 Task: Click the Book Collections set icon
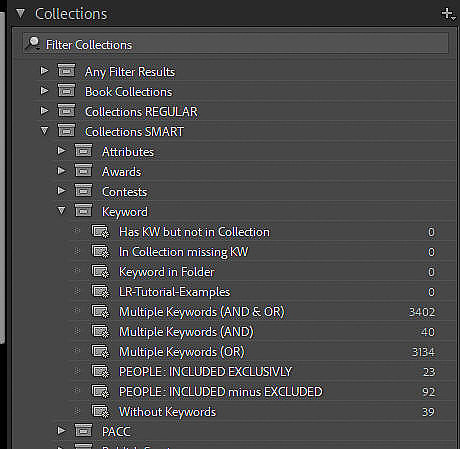click(x=67, y=90)
